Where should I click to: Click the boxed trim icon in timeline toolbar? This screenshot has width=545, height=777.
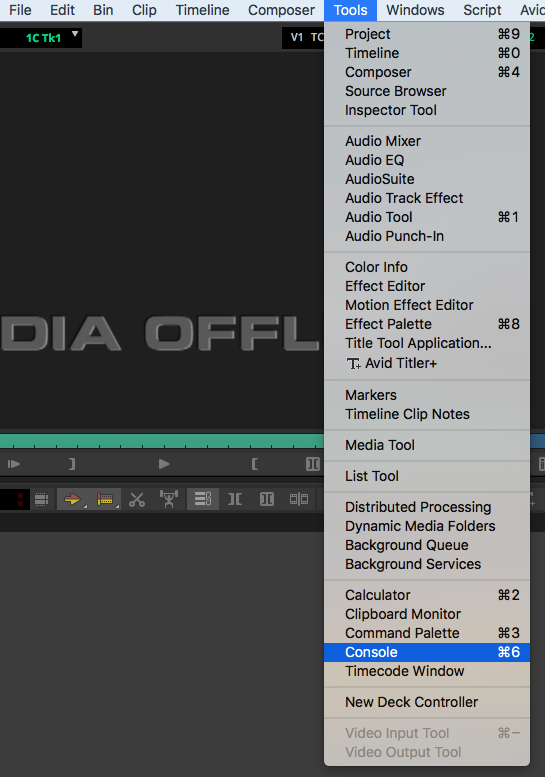(x=267, y=499)
